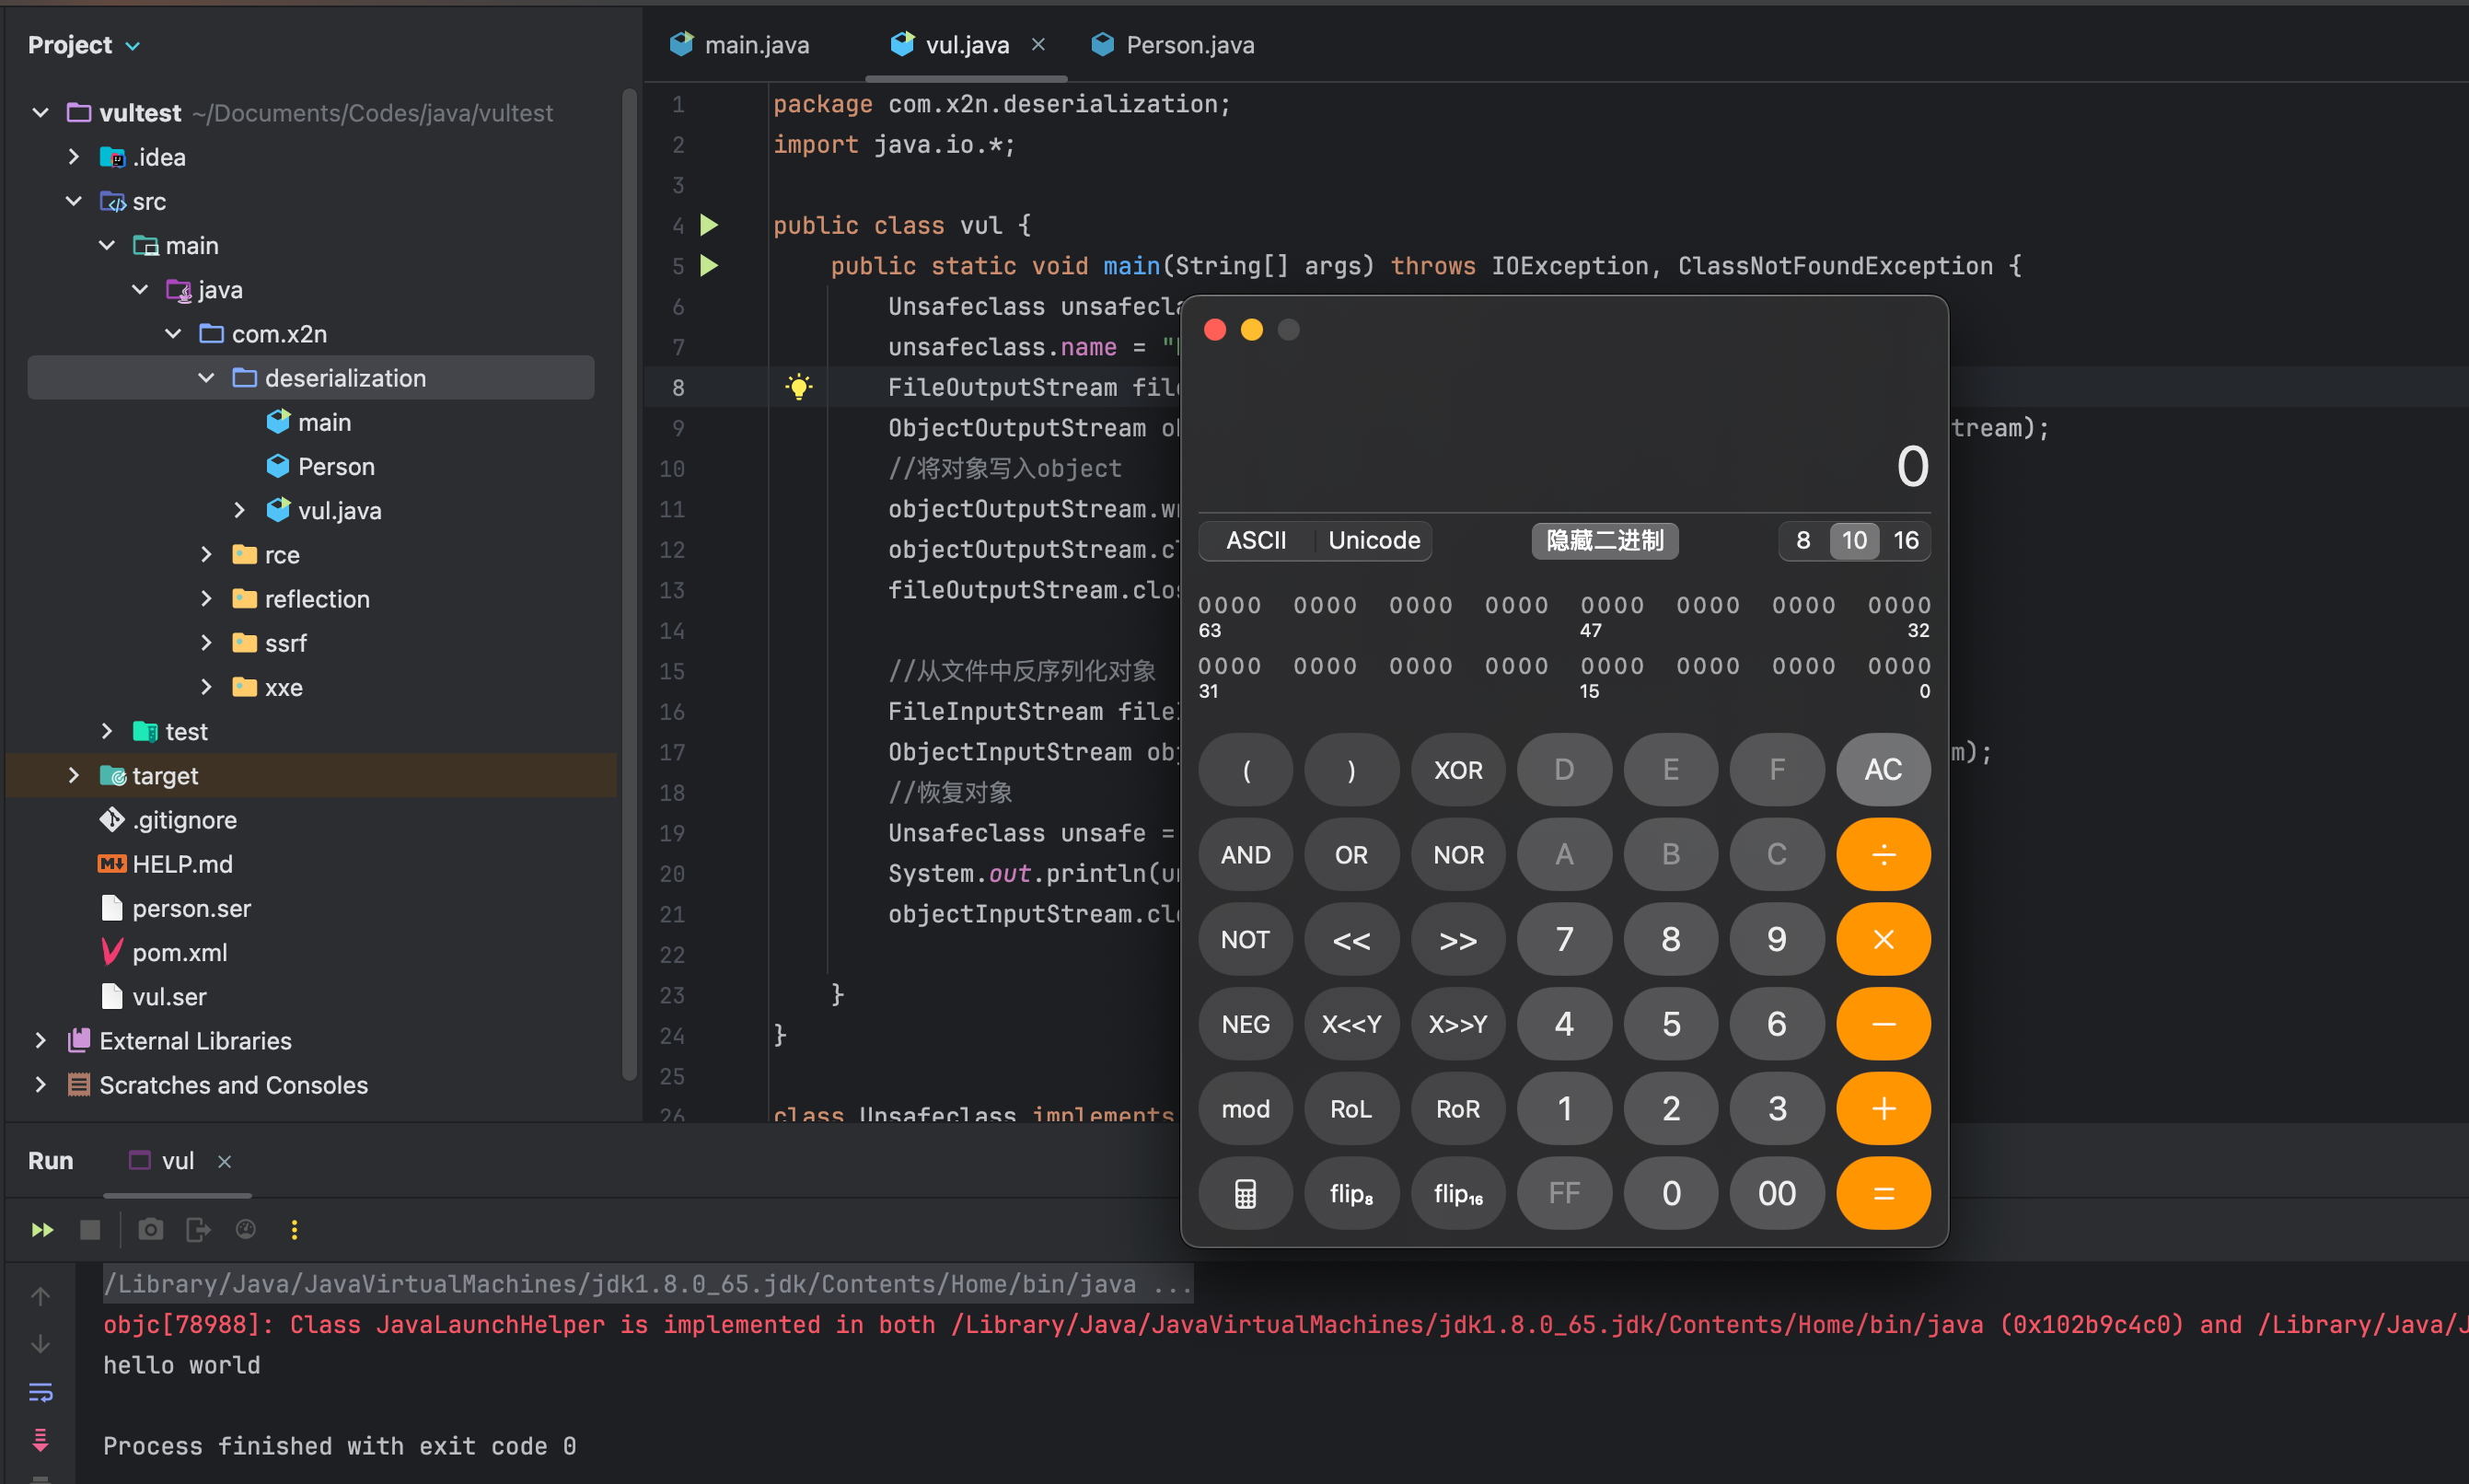Image resolution: width=2469 pixels, height=1484 pixels.
Task: Click the .gitignore file icon
Action: point(112,820)
